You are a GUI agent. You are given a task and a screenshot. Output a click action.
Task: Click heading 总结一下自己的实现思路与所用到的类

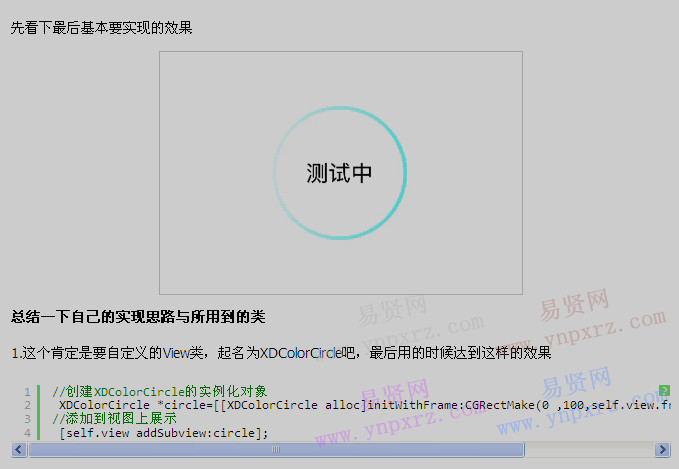[x=138, y=317]
